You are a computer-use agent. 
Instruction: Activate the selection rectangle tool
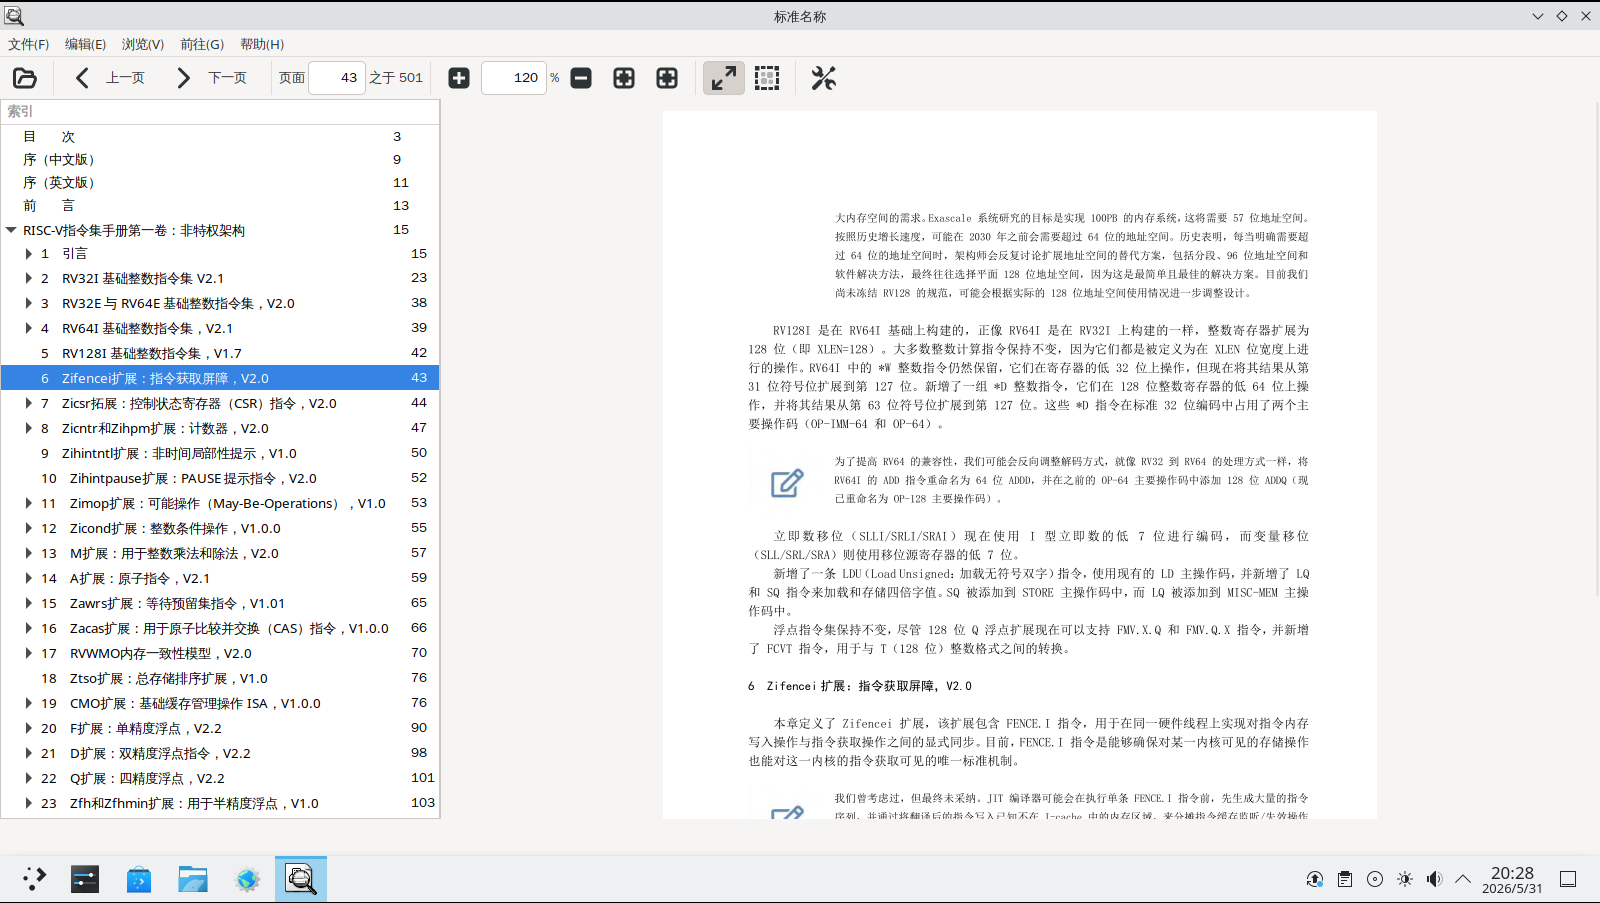pyautogui.click(x=767, y=78)
